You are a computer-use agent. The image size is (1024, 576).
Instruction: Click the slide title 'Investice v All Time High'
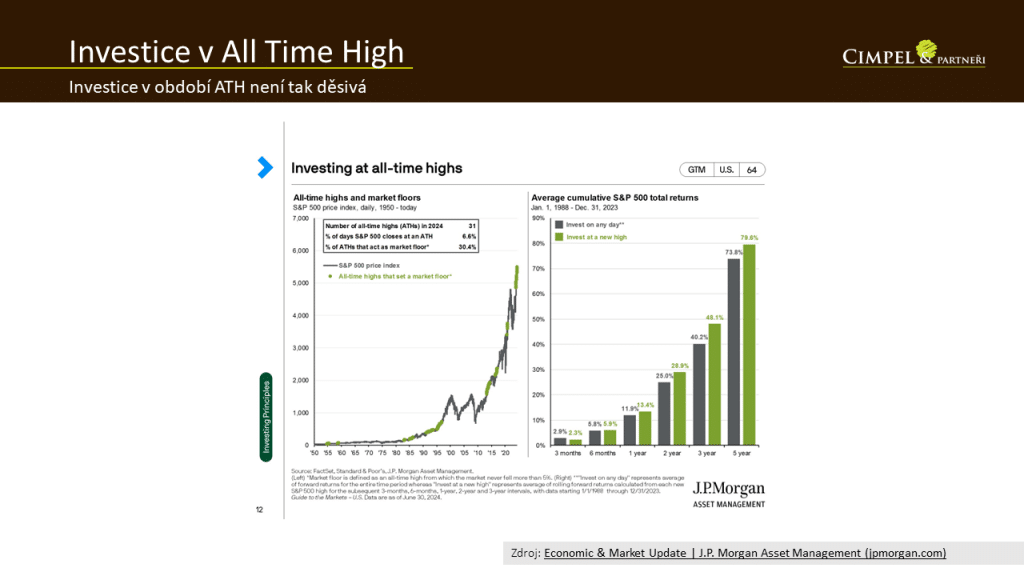coord(236,52)
